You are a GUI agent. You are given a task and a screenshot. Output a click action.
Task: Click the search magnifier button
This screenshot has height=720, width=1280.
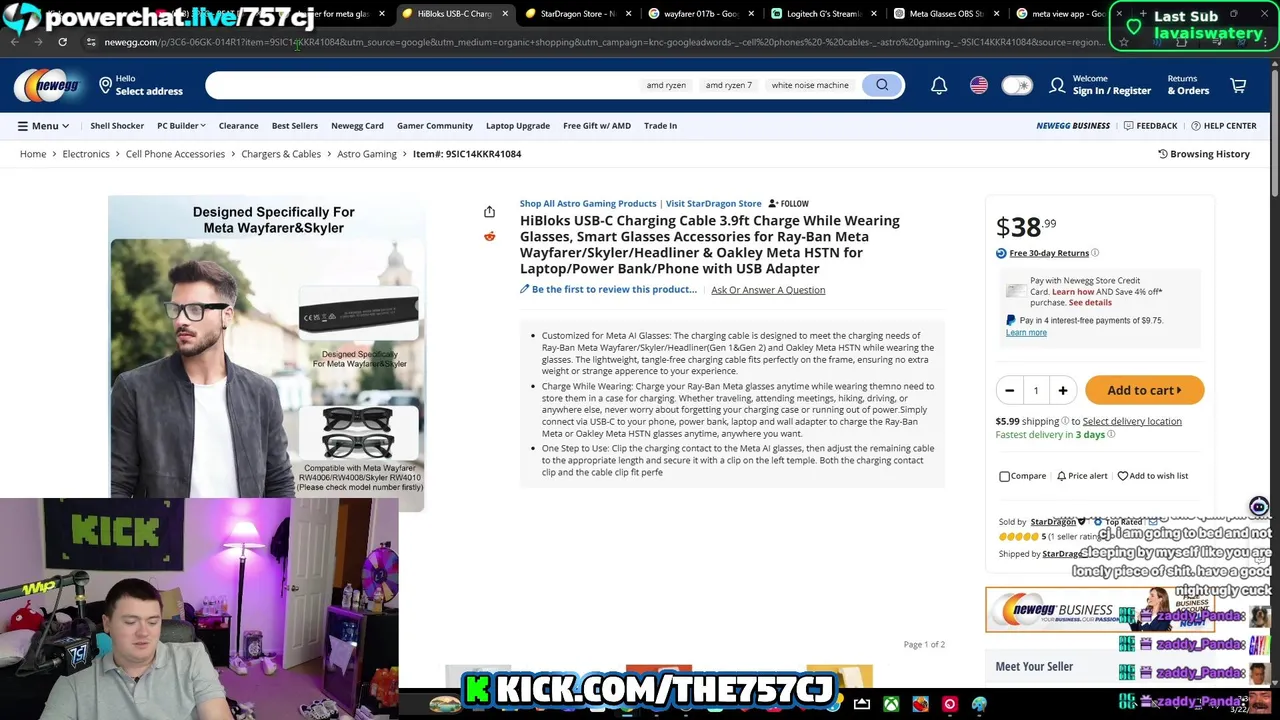coord(882,85)
